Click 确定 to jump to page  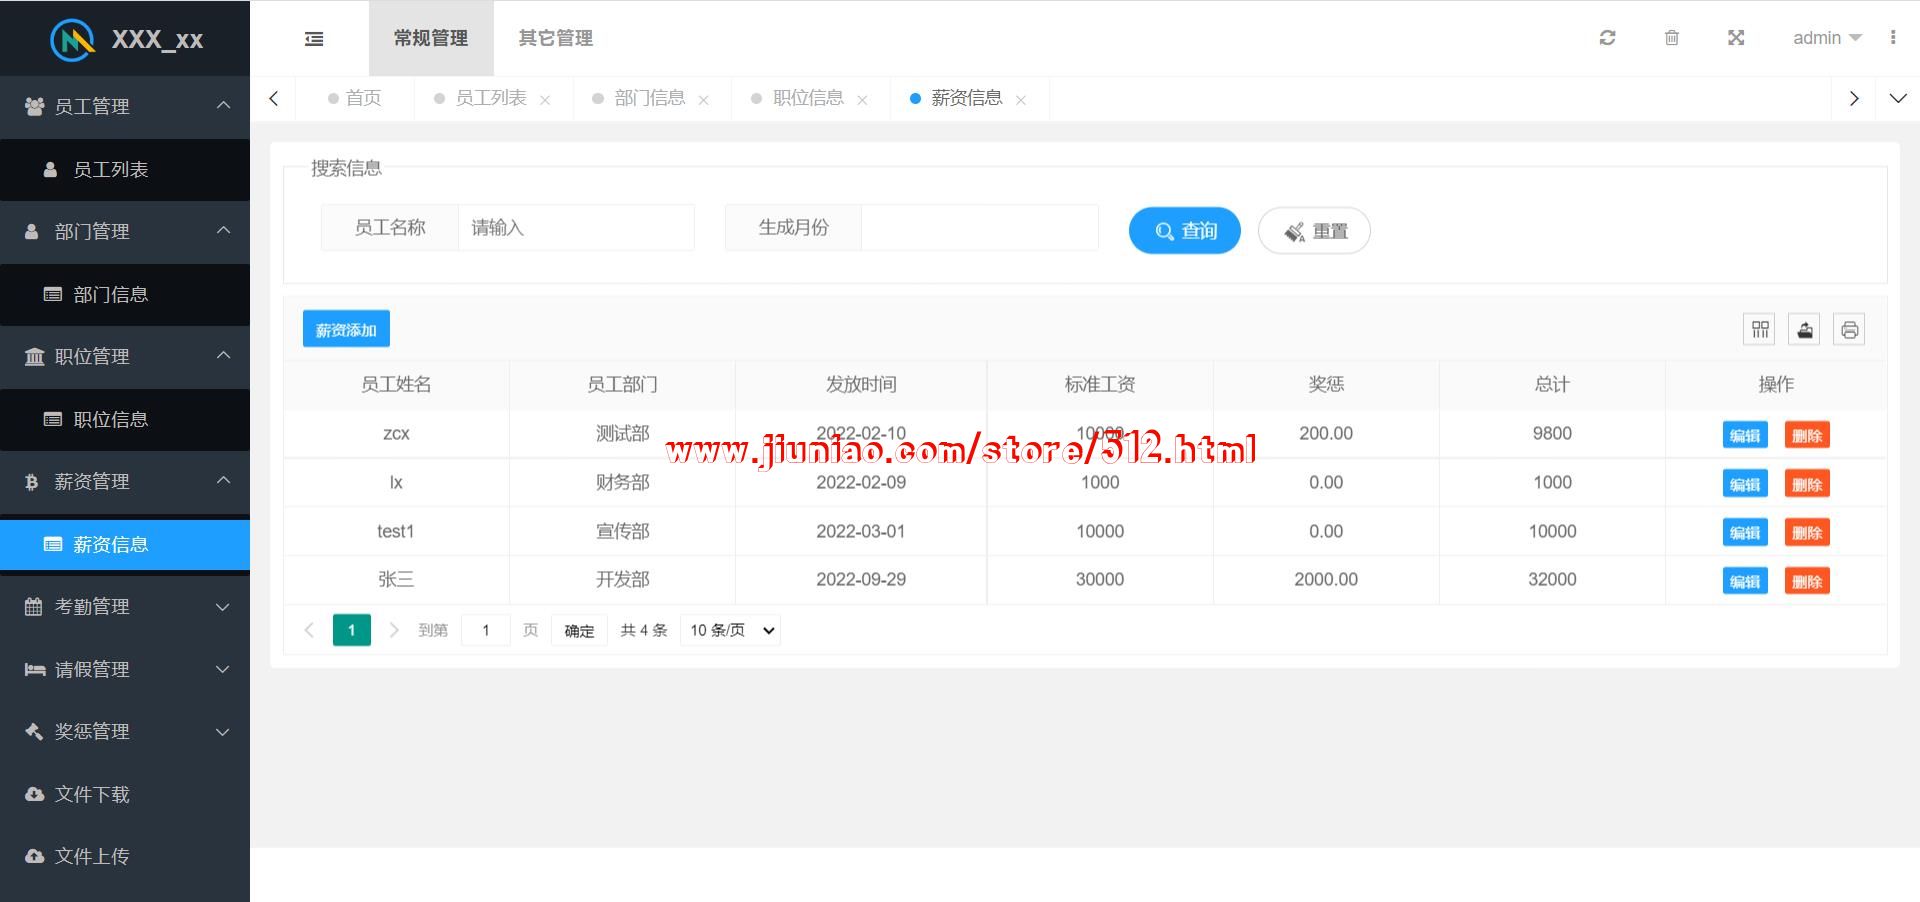[x=579, y=630]
